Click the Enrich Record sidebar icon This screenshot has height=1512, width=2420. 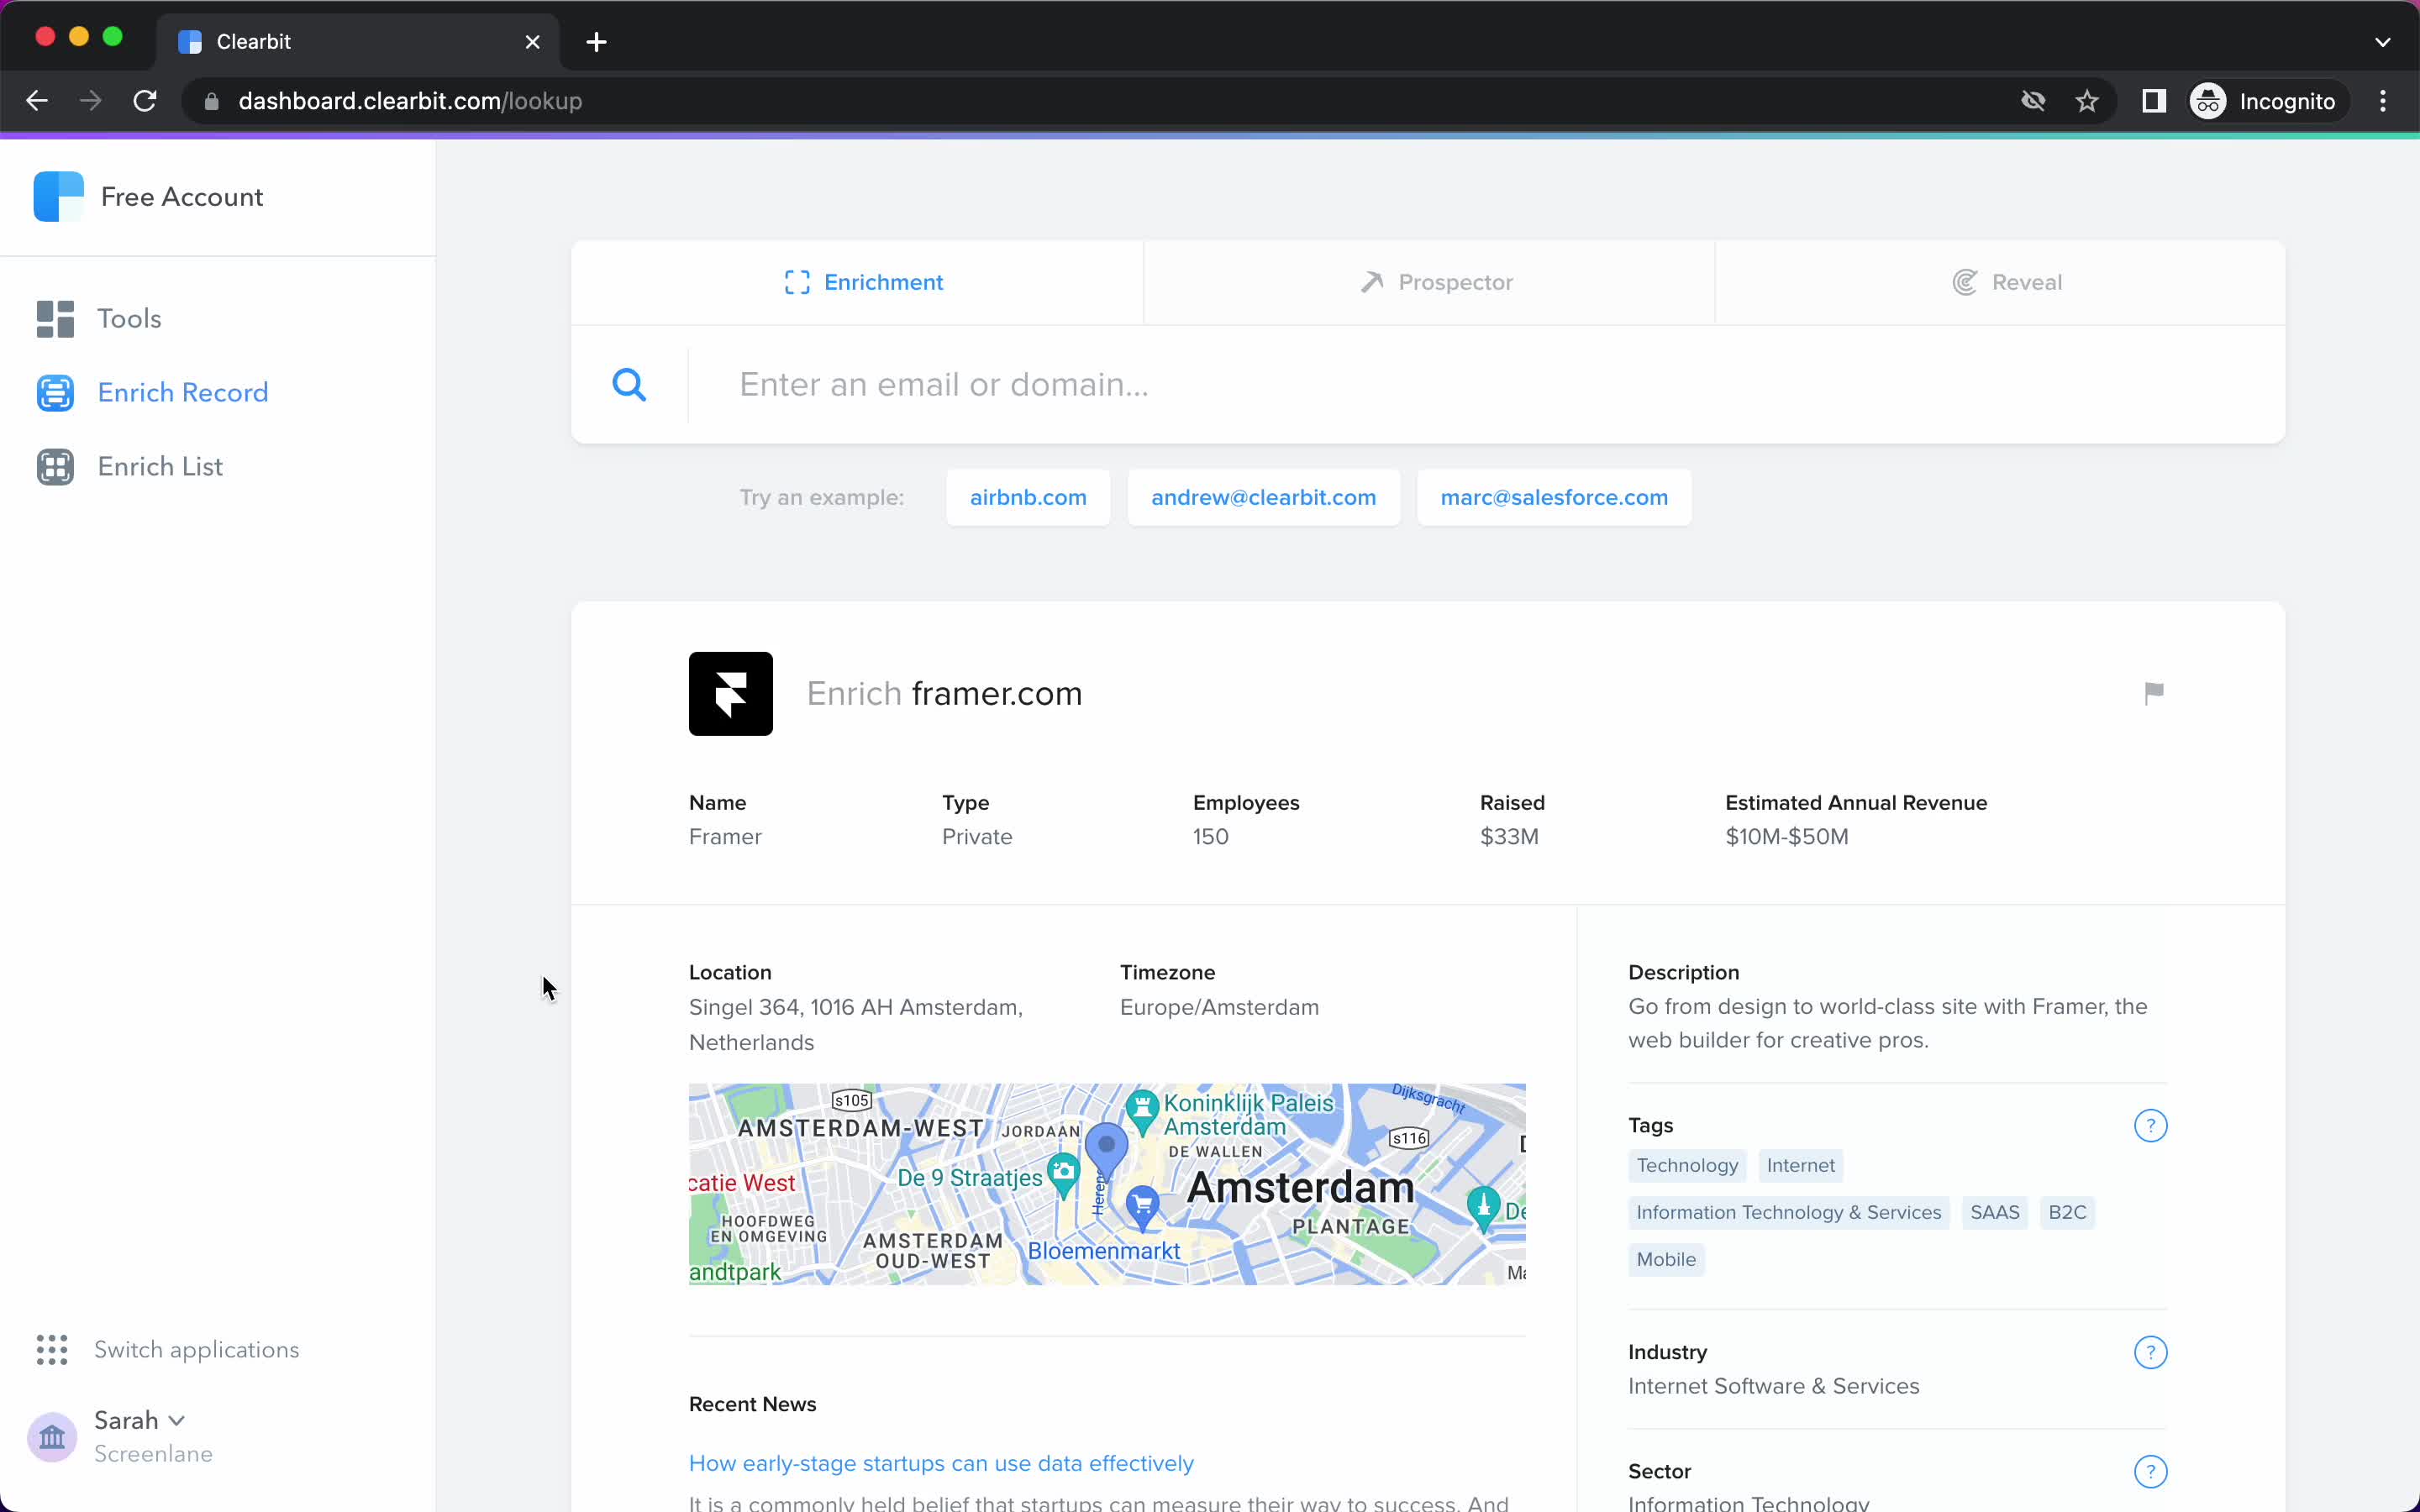(x=55, y=392)
